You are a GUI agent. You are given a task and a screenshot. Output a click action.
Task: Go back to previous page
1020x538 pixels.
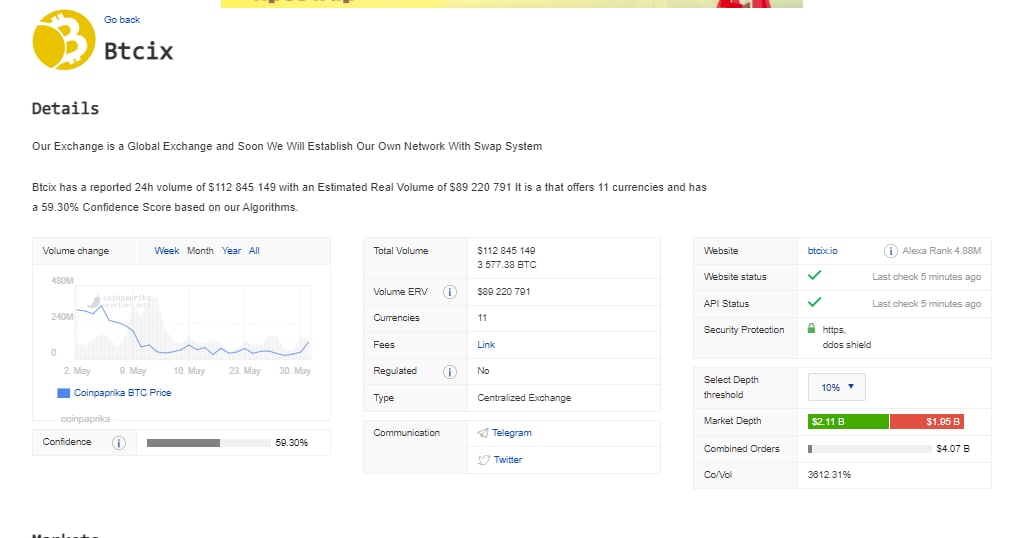[122, 20]
